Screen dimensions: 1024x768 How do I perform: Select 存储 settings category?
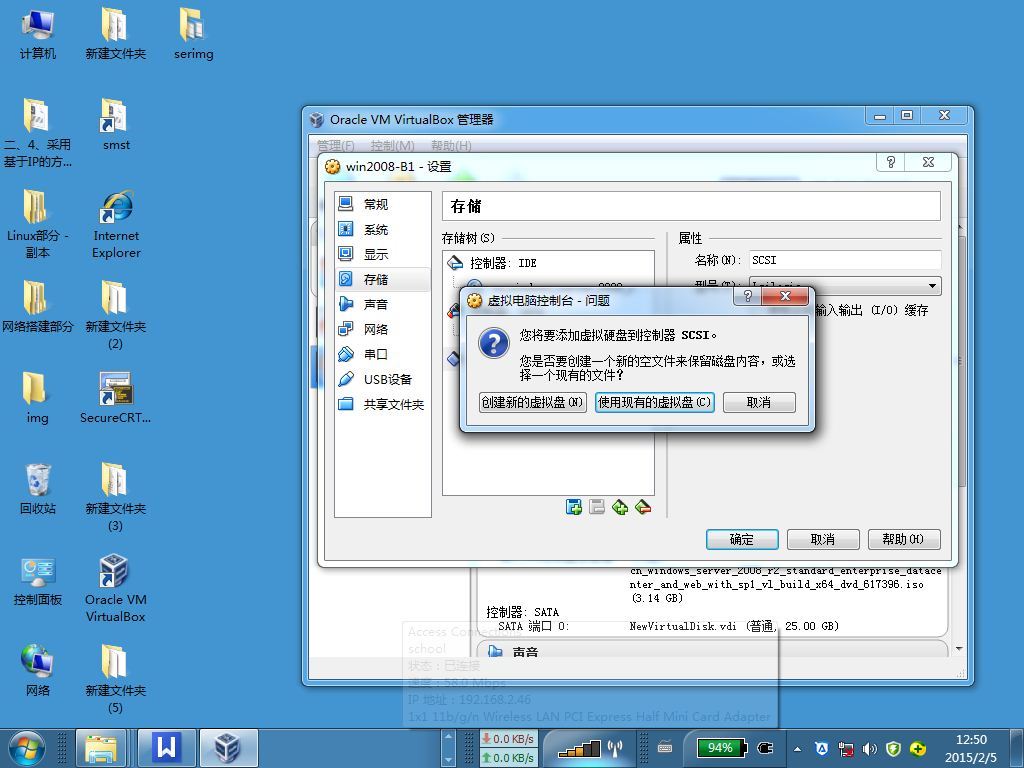point(382,280)
